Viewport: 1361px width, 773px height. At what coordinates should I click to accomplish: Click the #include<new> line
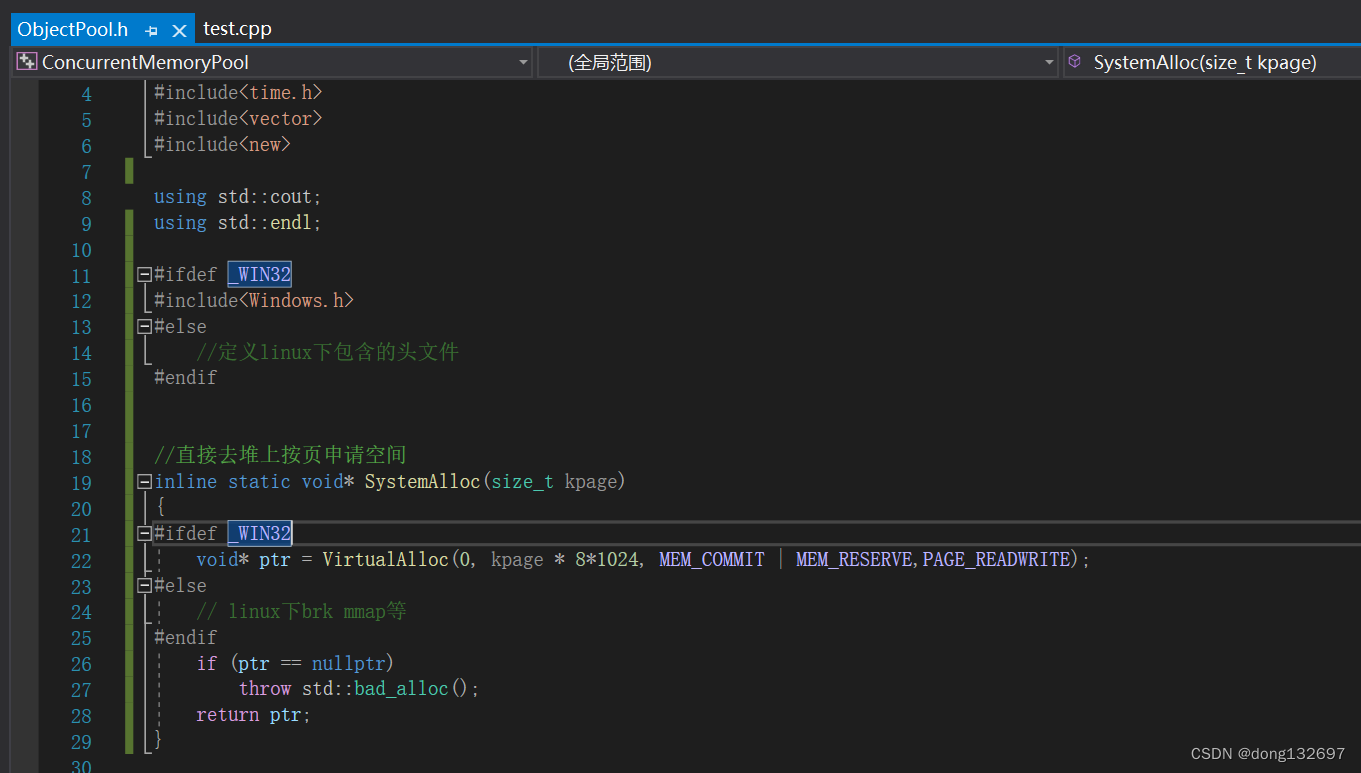222,144
